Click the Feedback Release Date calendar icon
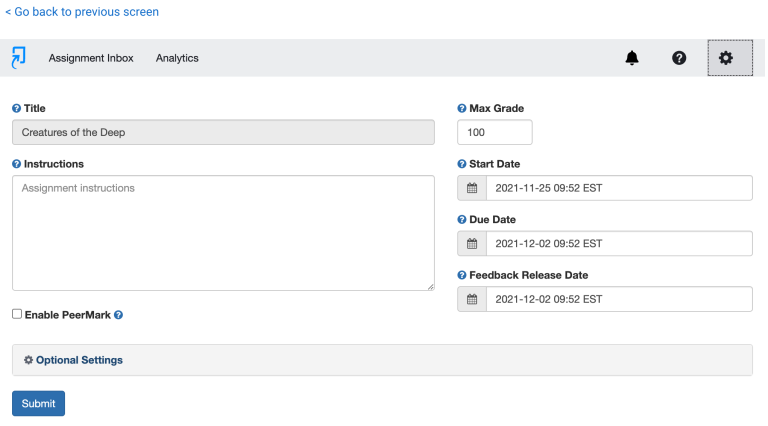Viewport: 768px width, 426px height. pyautogui.click(x=472, y=299)
